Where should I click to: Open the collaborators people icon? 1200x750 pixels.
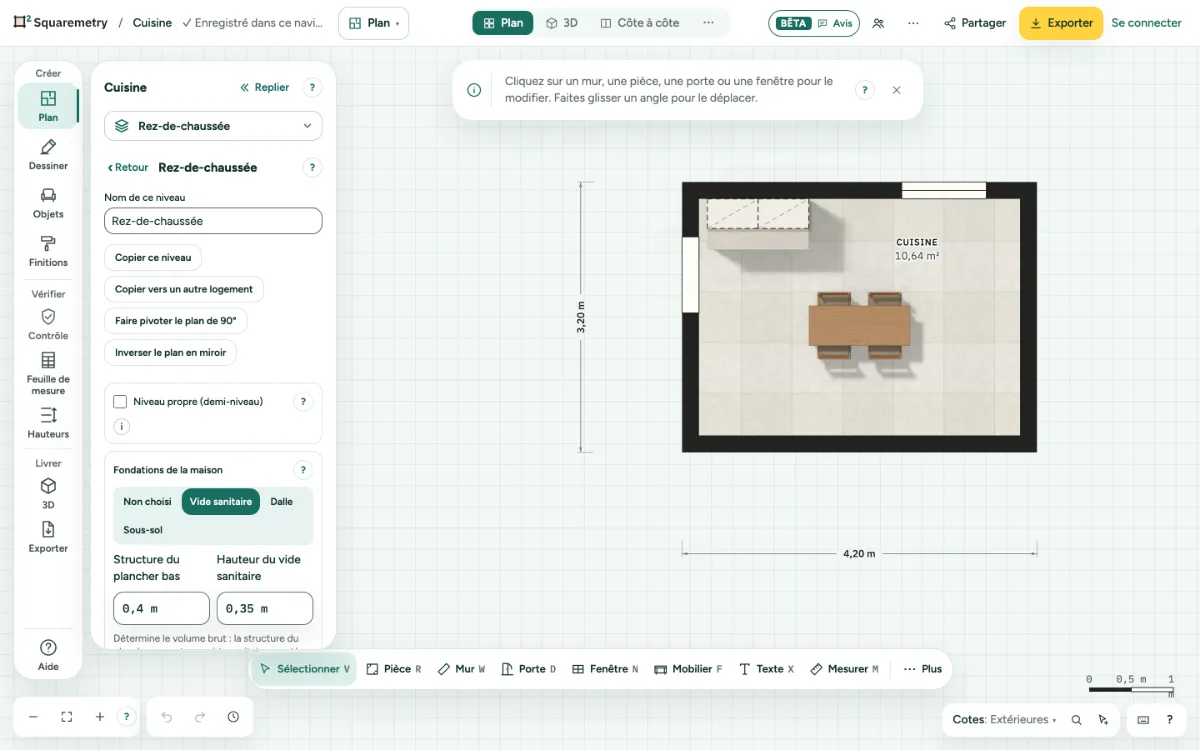(x=878, y=23)
